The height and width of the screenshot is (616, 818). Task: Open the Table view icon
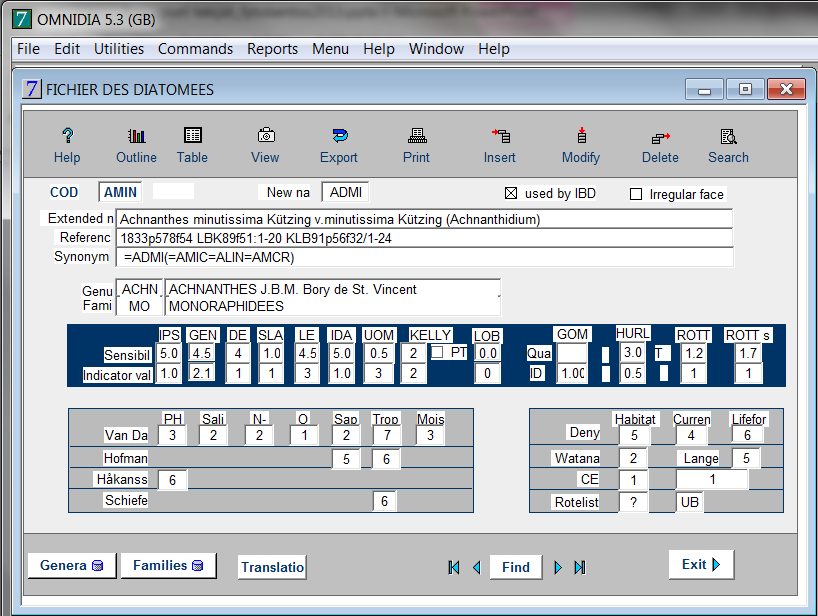193,136
